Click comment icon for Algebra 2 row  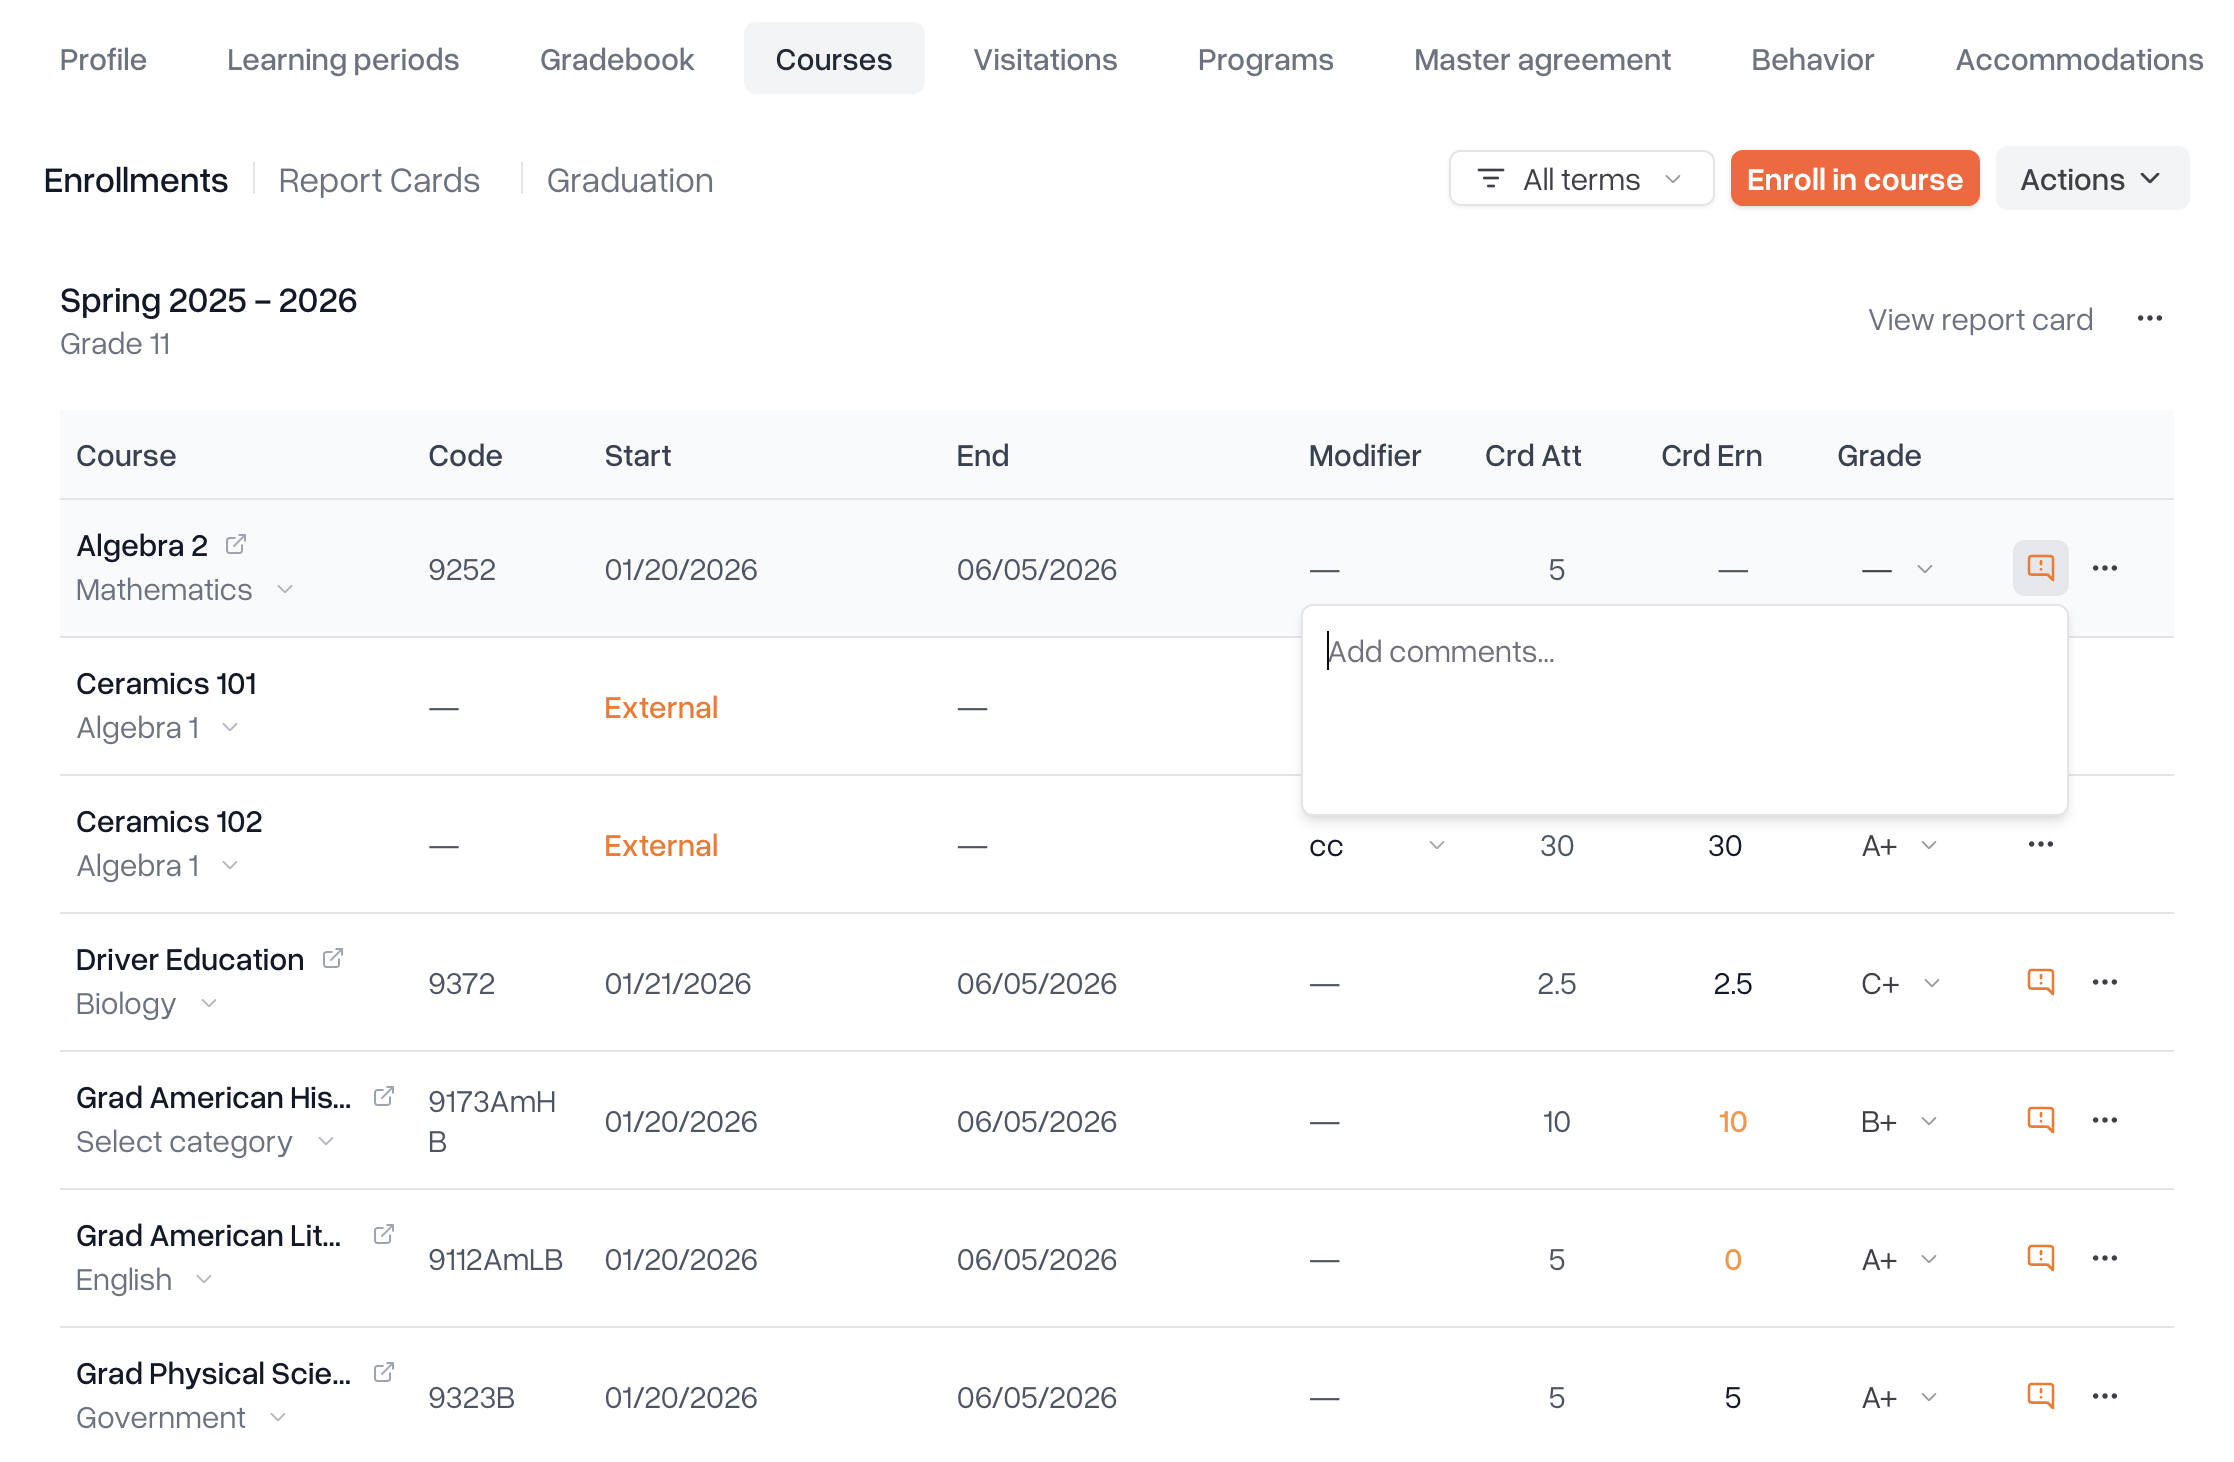[x=2040, y=568]
